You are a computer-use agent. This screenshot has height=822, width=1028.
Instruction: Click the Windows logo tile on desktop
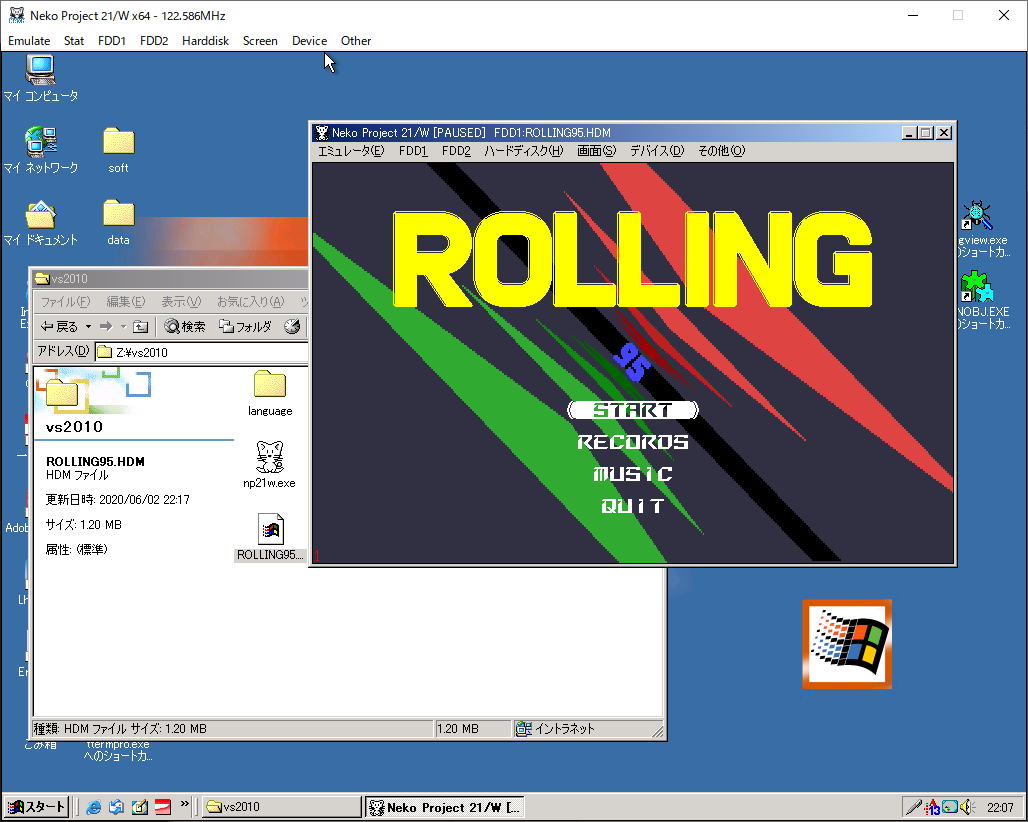coord(847,644)
